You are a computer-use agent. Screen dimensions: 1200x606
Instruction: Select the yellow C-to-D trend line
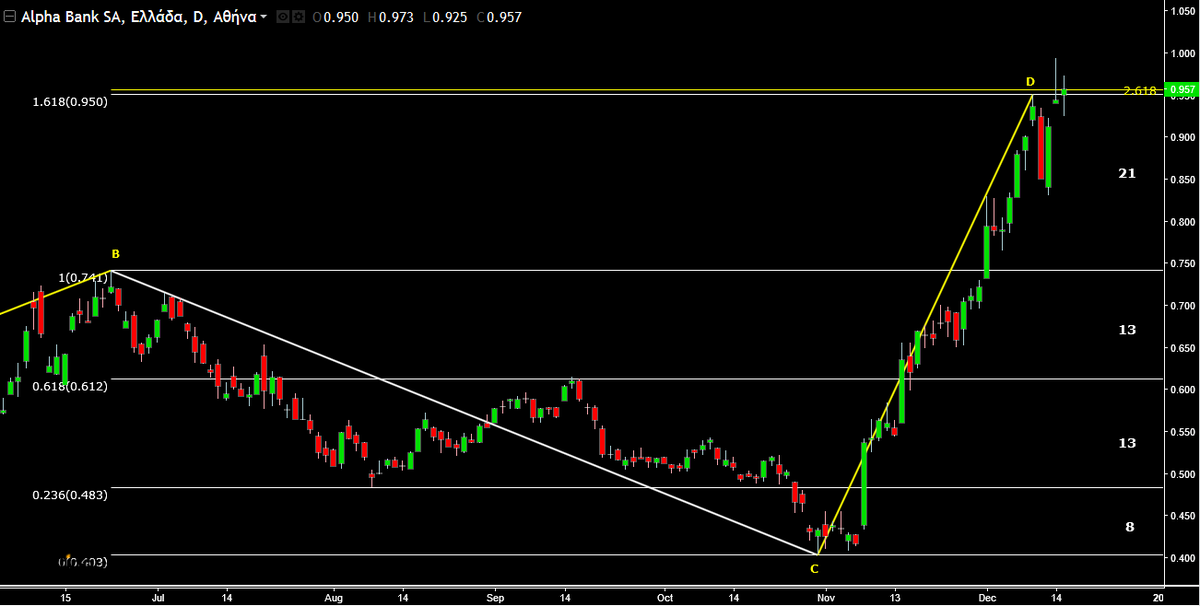pos(925,325)
